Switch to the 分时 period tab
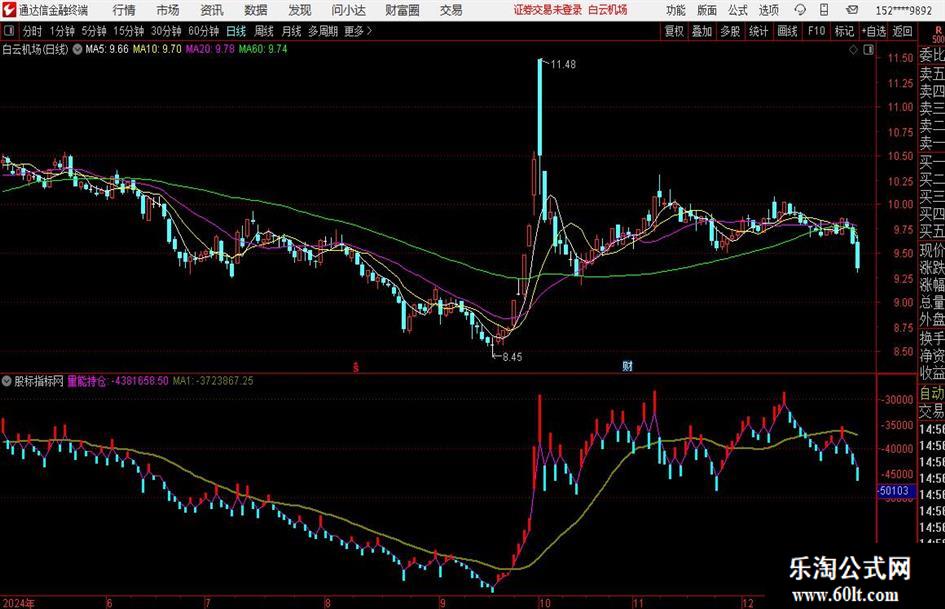Image resolution: width=945 pixels, height=609 pixels. [x=32, y=31]
